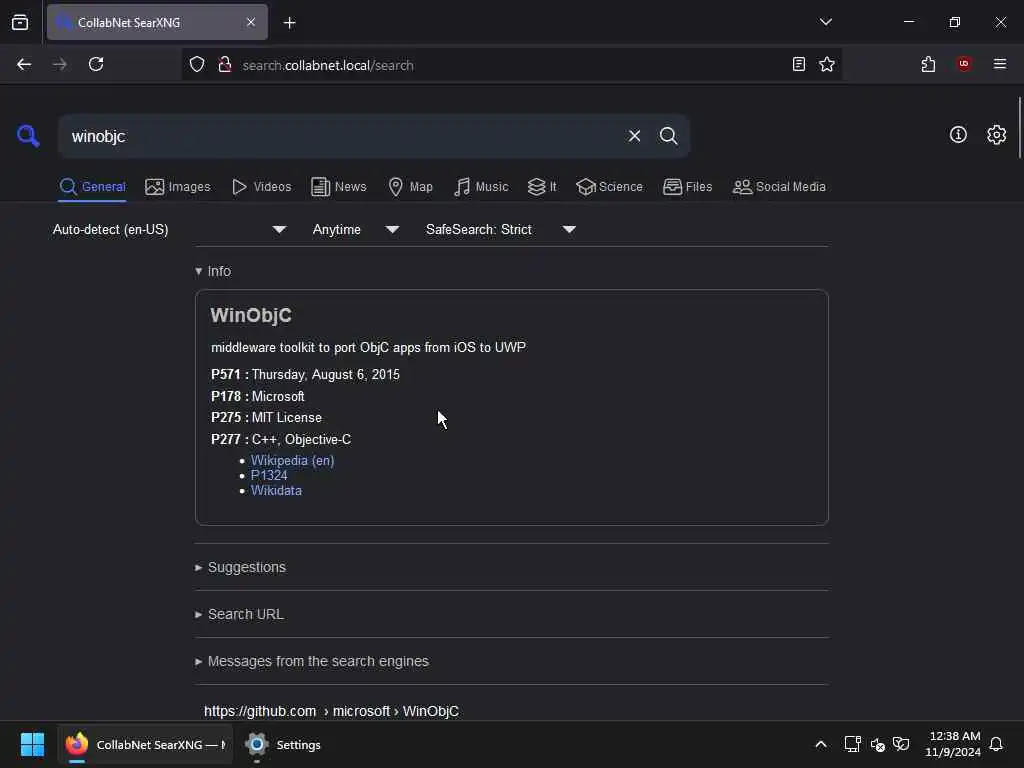1024x768 pixels.
Task: Open github.com microsoft WinObjC result
Action: pyautogui.click(x=331, y=711)
